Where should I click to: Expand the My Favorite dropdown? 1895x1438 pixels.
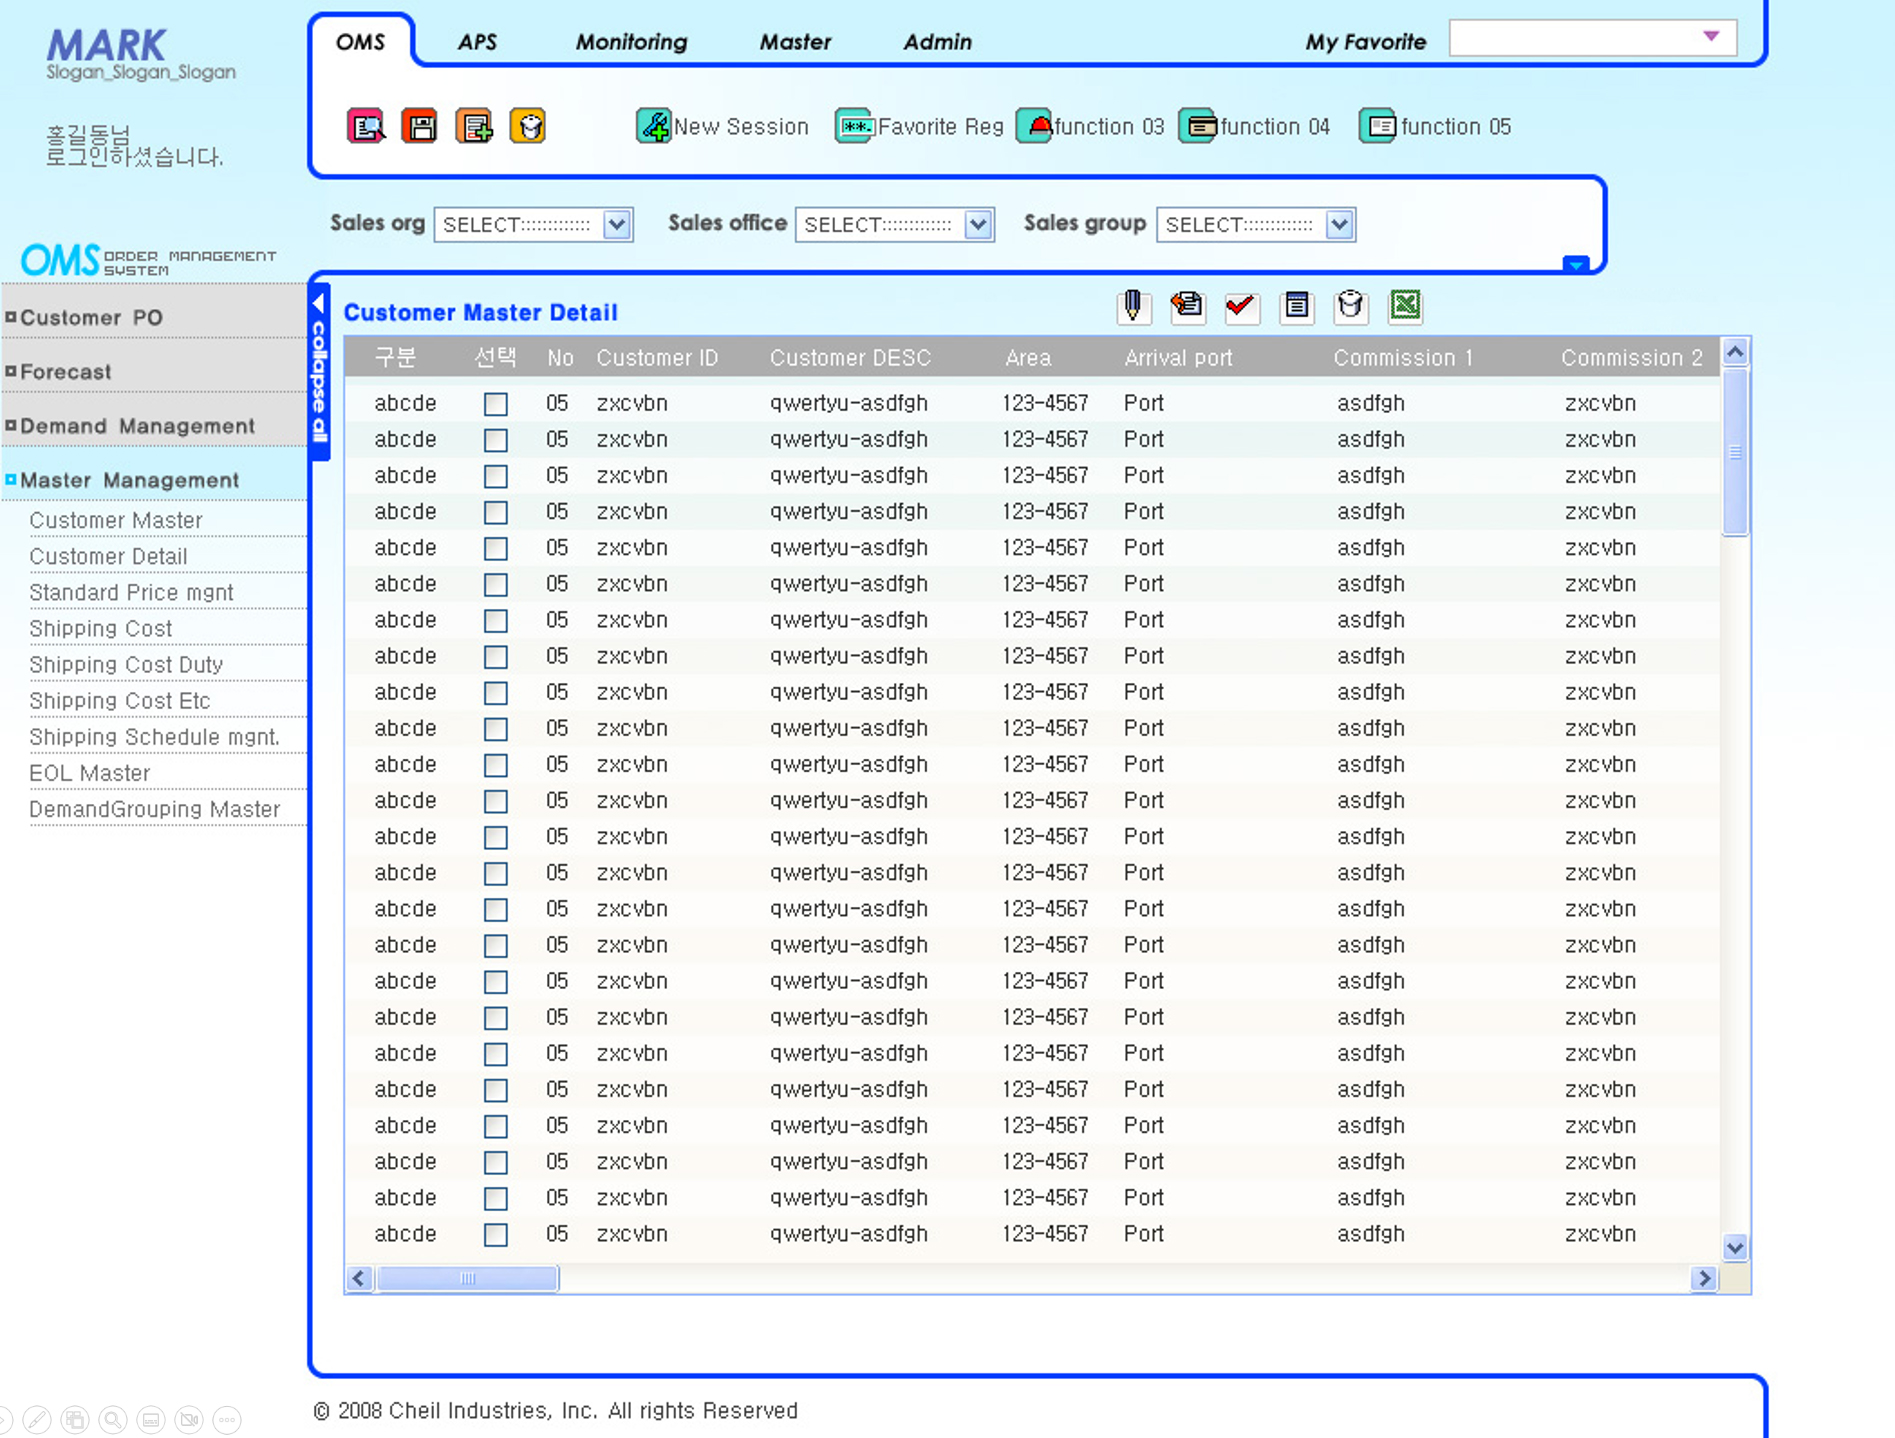click(x=1710, y=37)
